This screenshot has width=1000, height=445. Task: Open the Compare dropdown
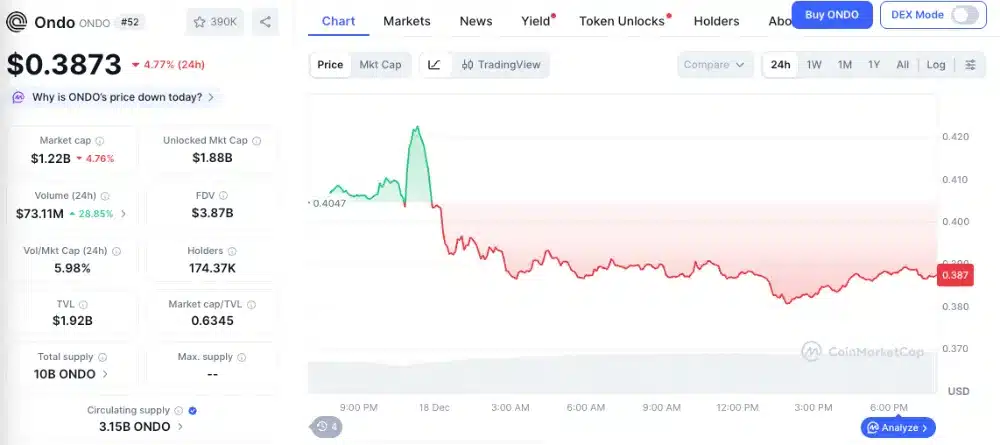tap(714, 65)
